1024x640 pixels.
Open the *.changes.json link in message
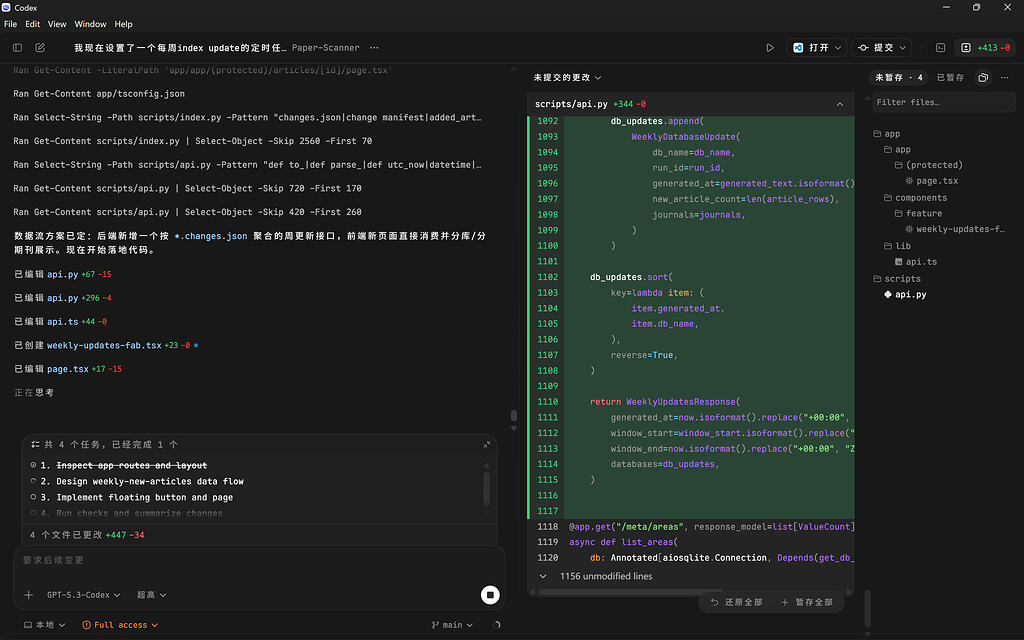(x=210, y=236)
